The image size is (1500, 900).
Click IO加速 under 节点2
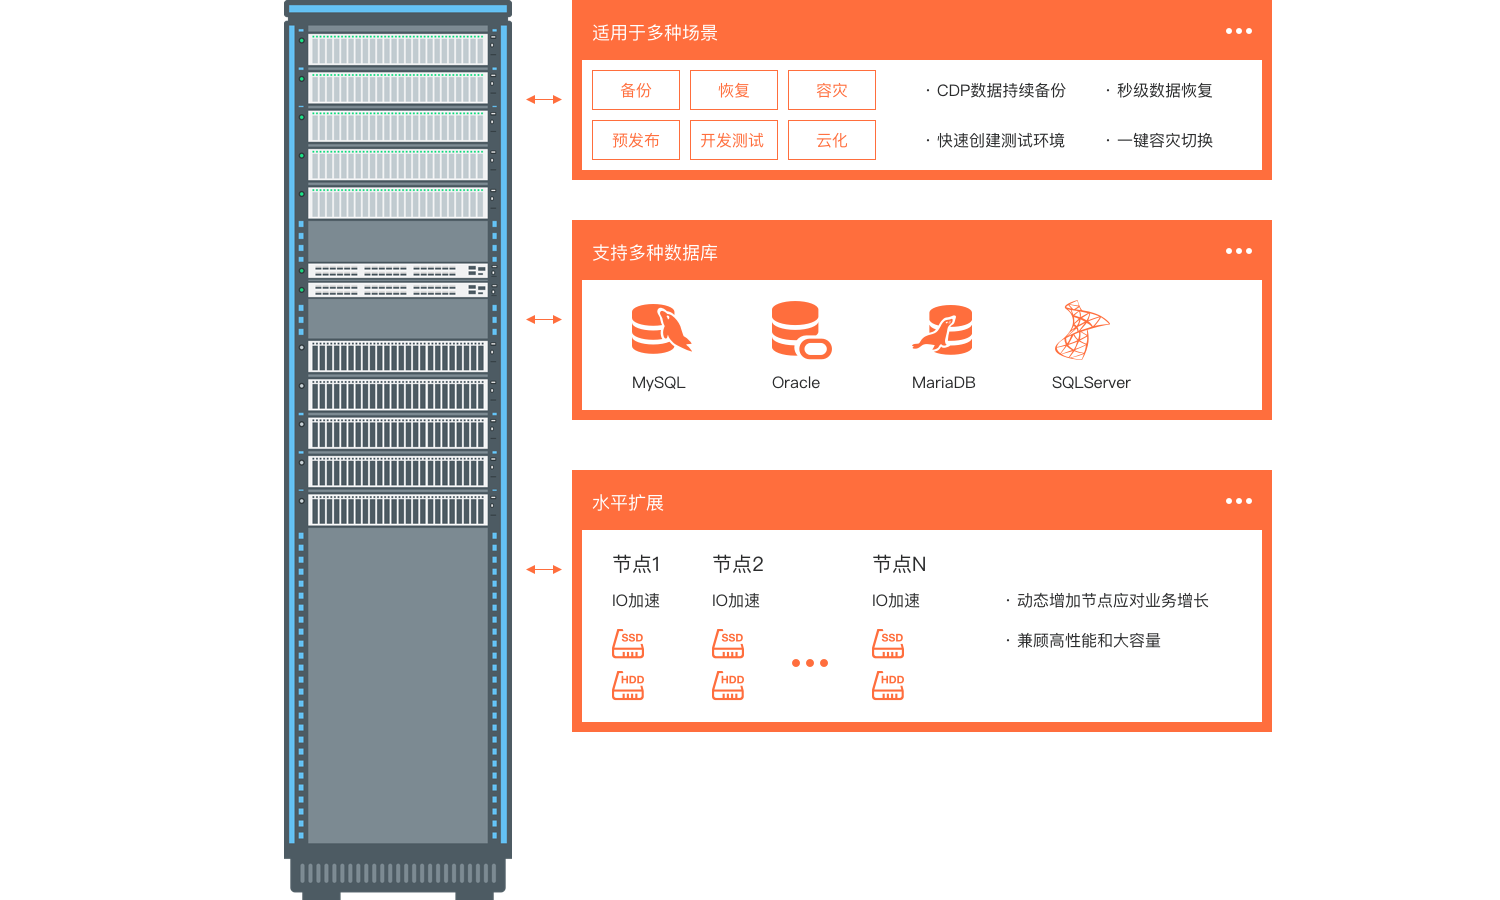pos(736,601)
